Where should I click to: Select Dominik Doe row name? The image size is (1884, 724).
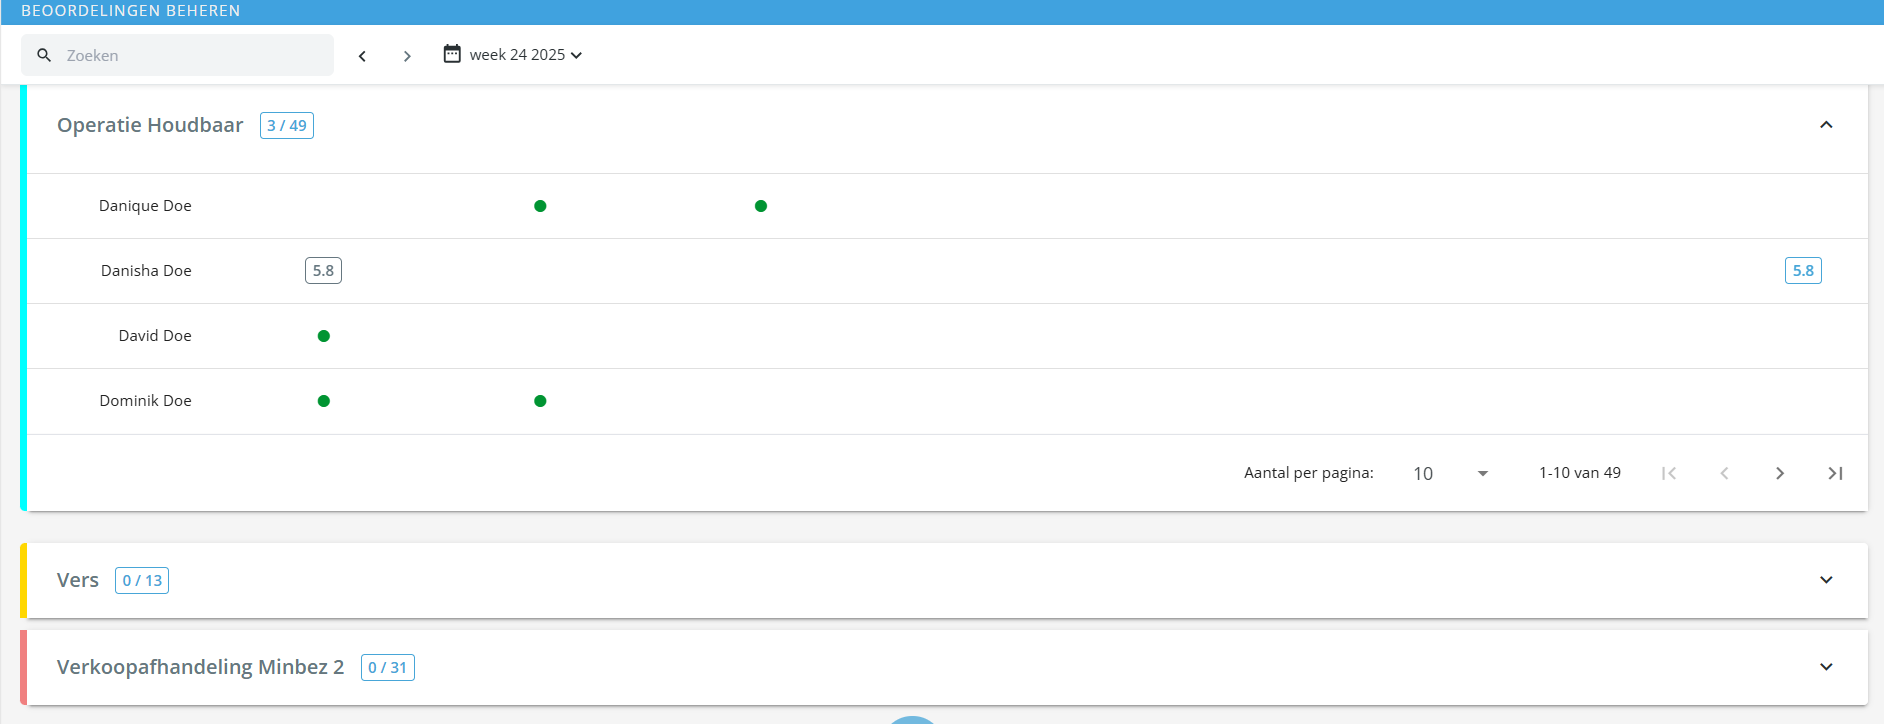point(145,401)
